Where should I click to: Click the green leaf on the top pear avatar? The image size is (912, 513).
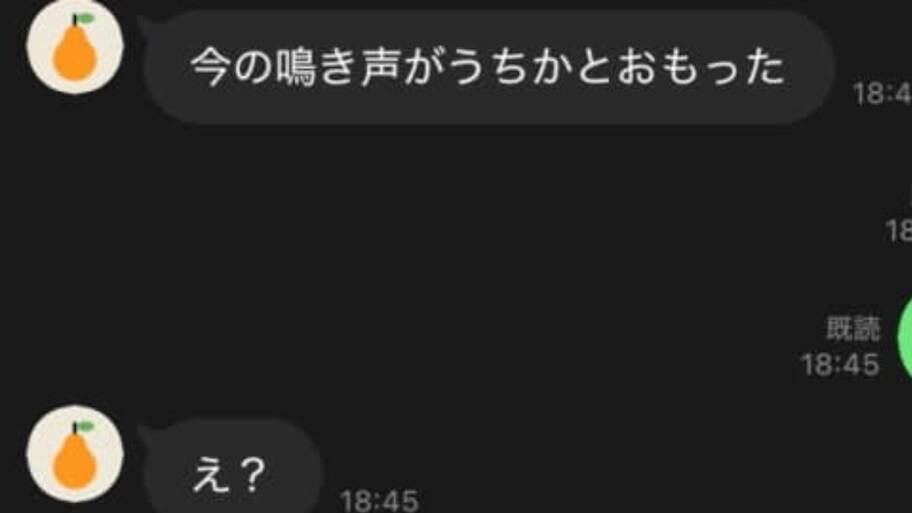click(86, 19)
